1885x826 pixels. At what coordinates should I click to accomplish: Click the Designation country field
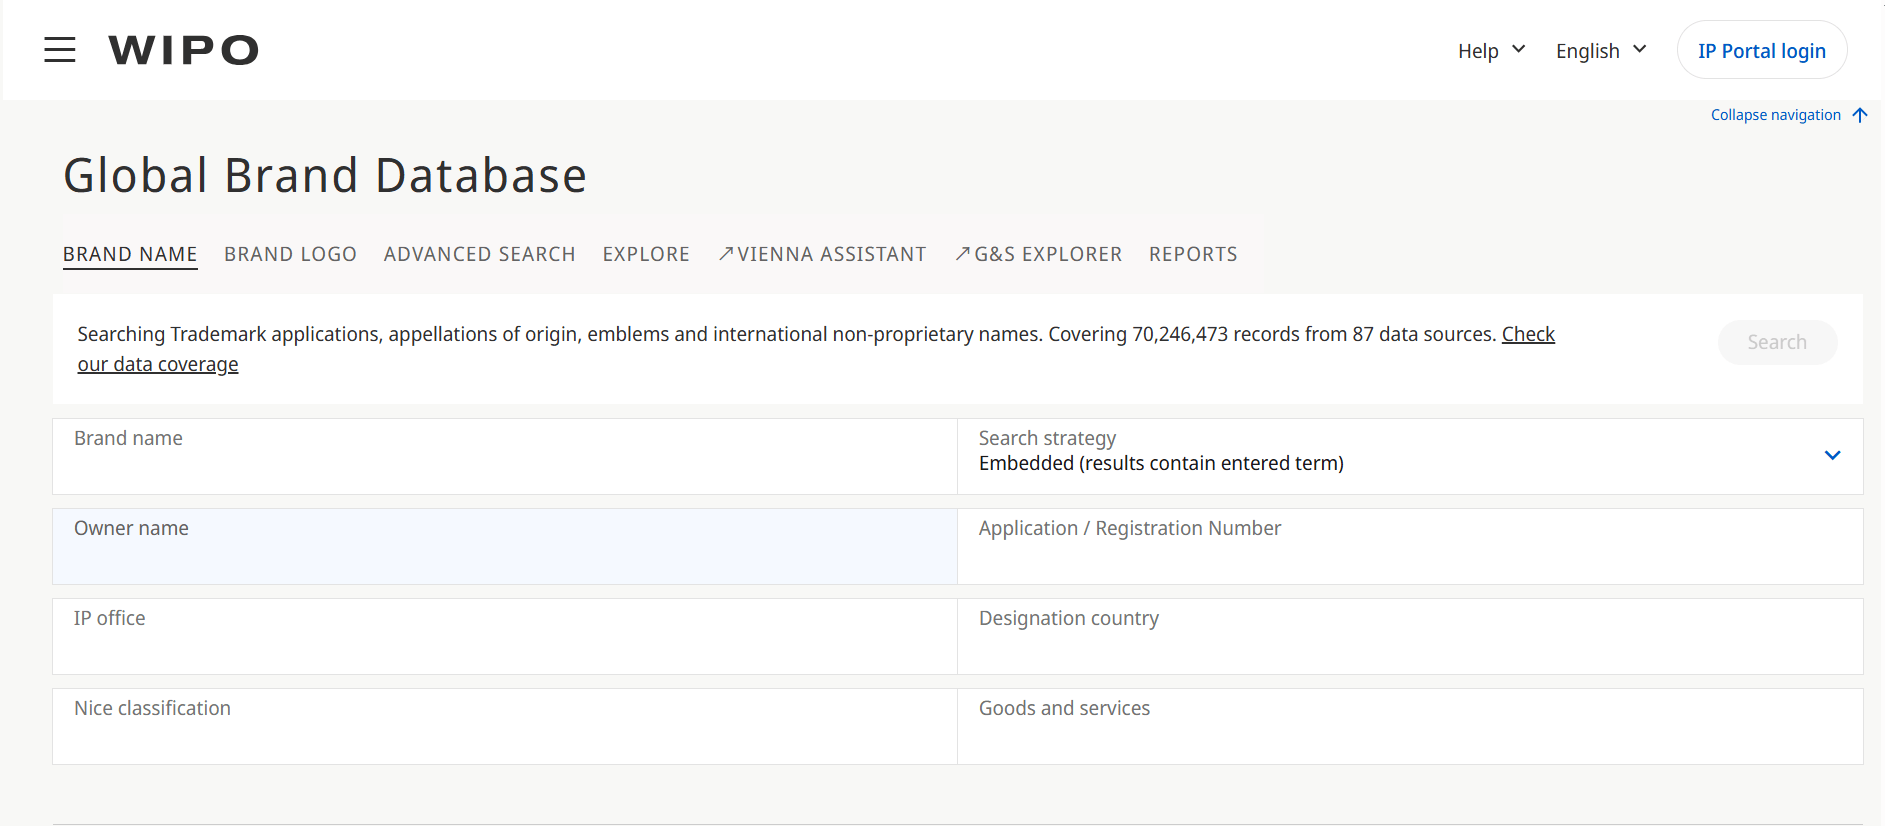[x=1410, y=636]
